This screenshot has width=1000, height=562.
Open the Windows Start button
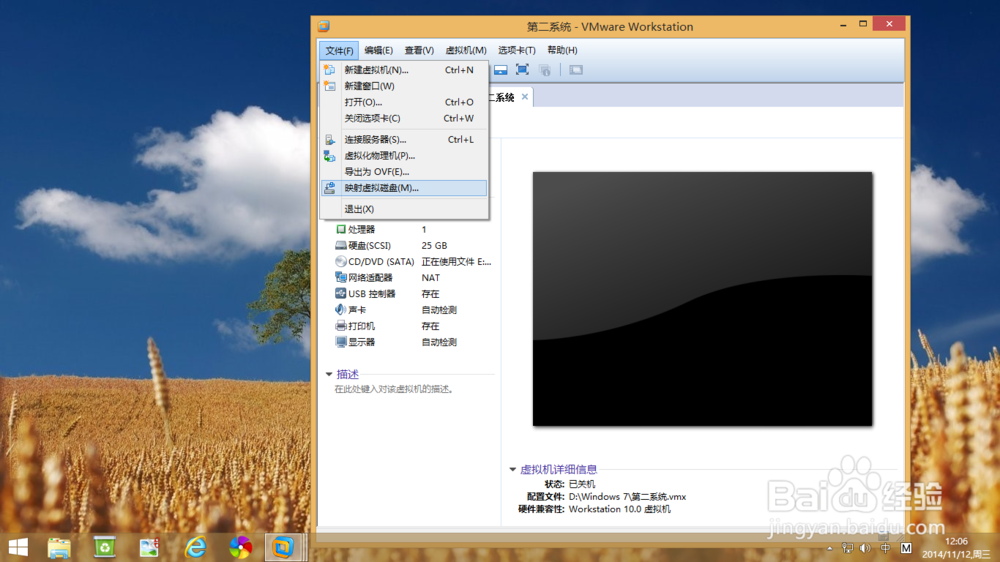[18, 547]
